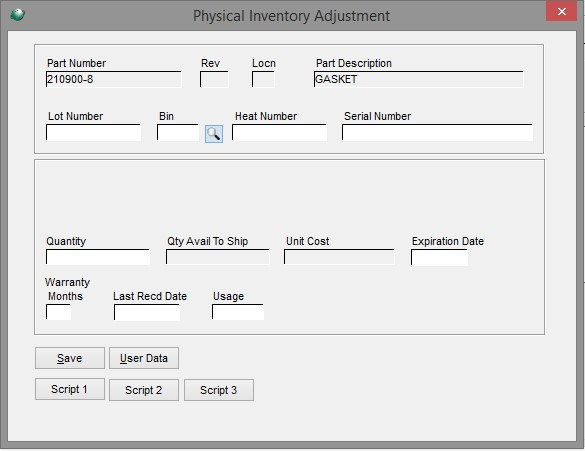The image size is (585, 451).
Task: Open the User Data button
Action: click(x=144, y=358)
